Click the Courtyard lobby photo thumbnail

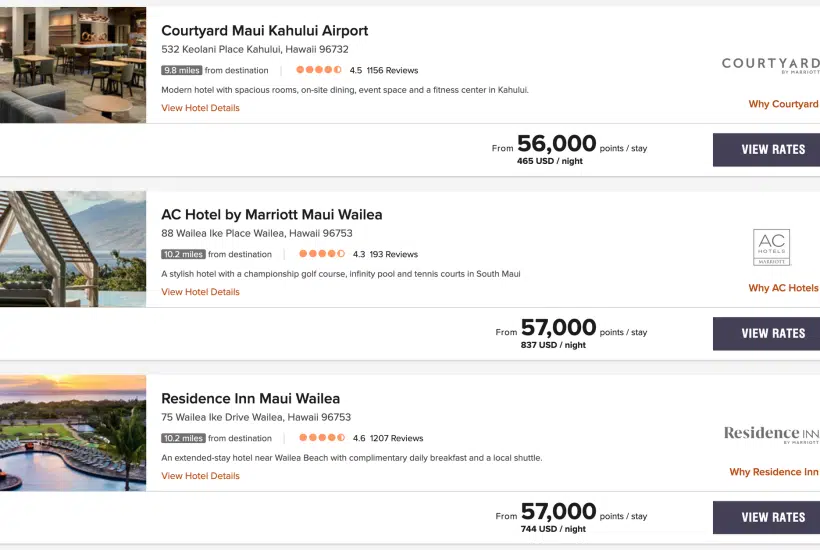[x=73, y=65]
